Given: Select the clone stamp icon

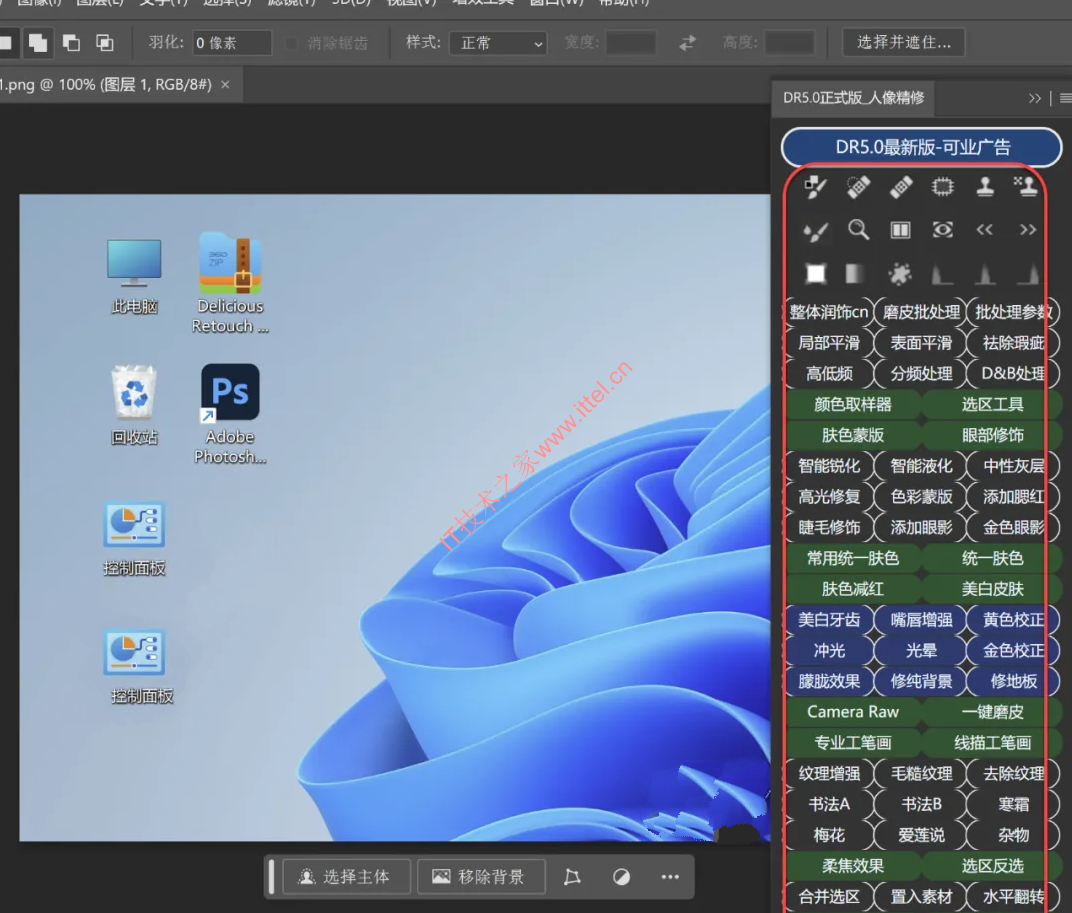Looking at the screenshot, I should tap(985, 187).
